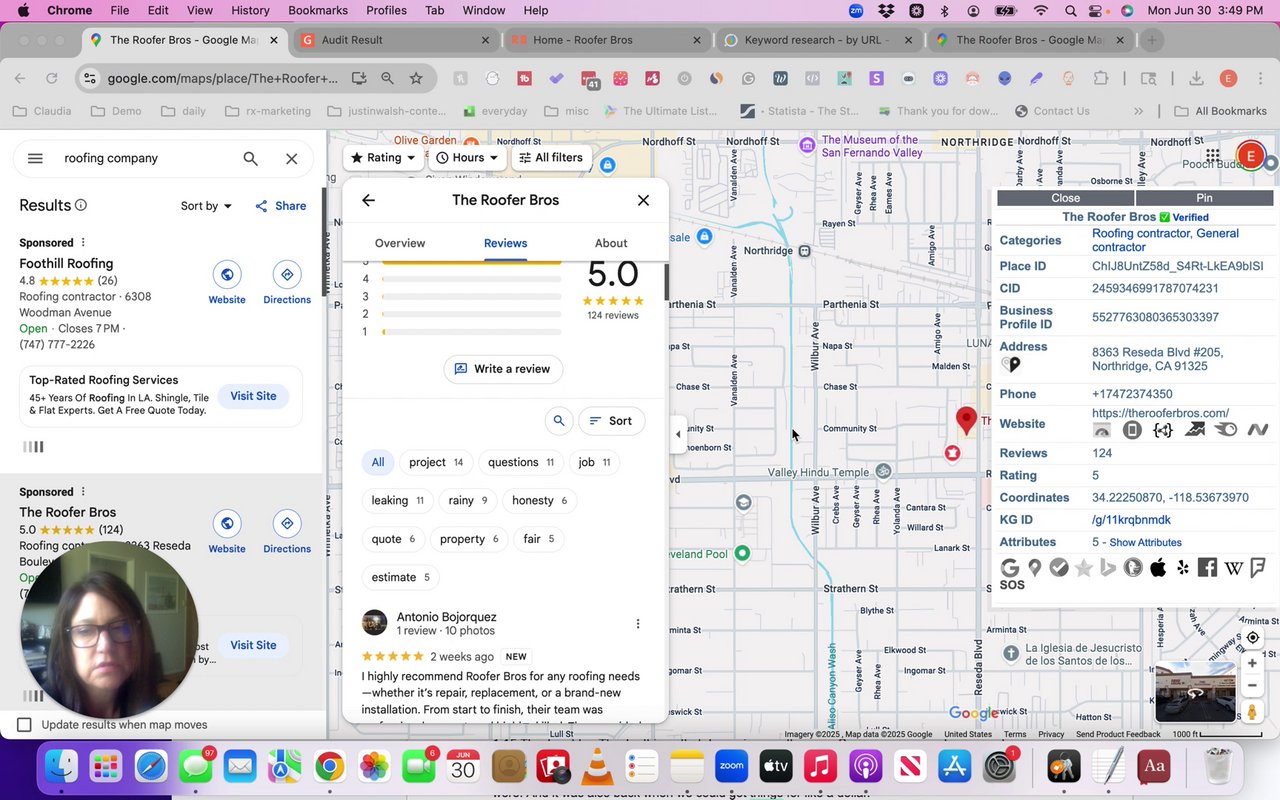Click the Write a review button
The image size is (1280, 800).
click(503, 369)
